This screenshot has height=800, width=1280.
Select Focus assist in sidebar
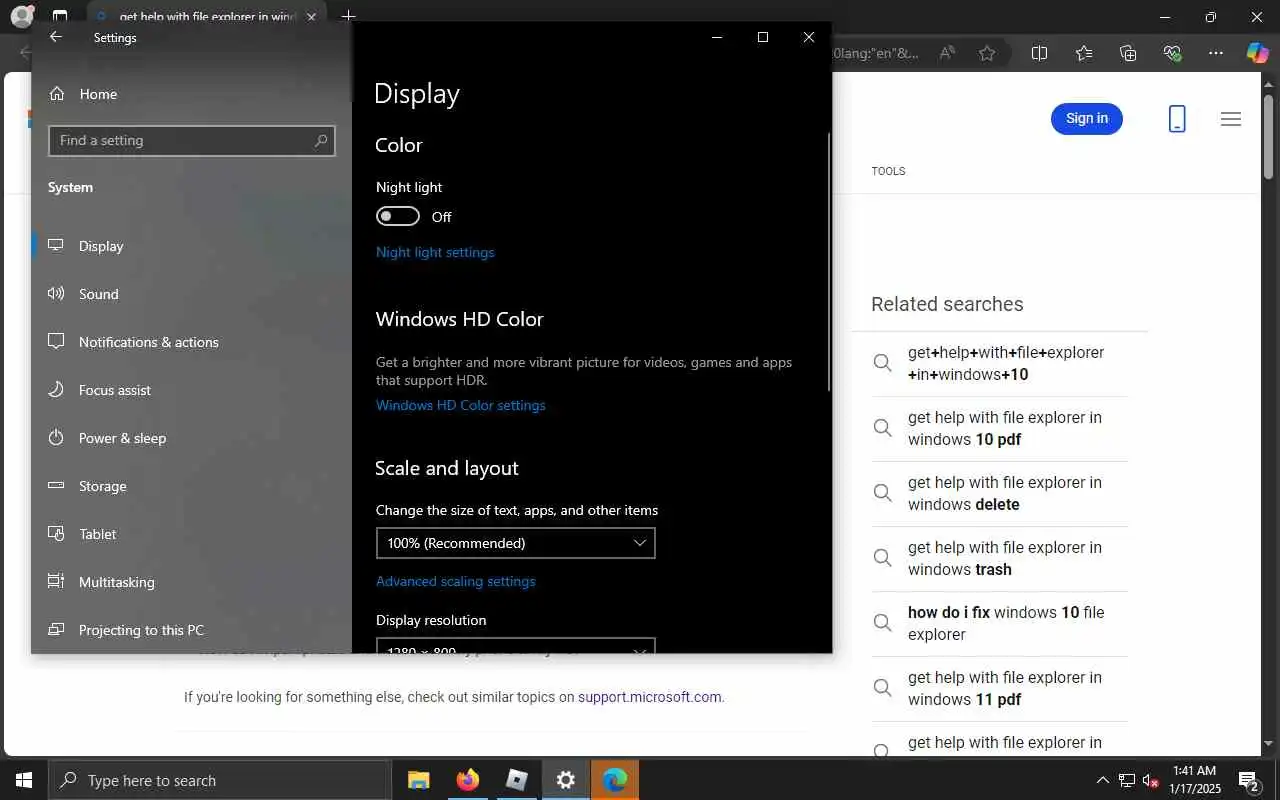coord(191,390)
